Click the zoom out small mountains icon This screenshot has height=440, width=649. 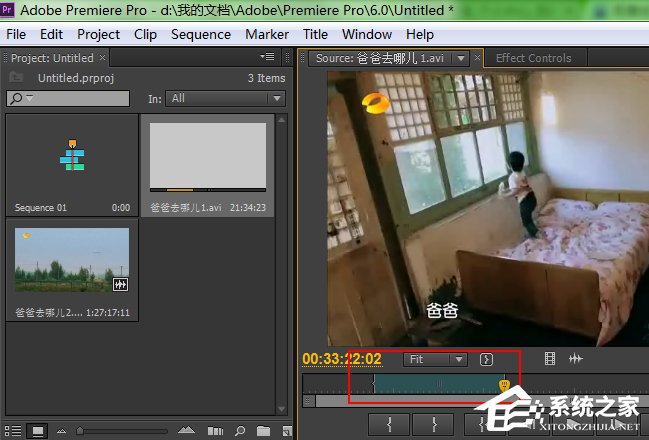(x=61, y=431)
